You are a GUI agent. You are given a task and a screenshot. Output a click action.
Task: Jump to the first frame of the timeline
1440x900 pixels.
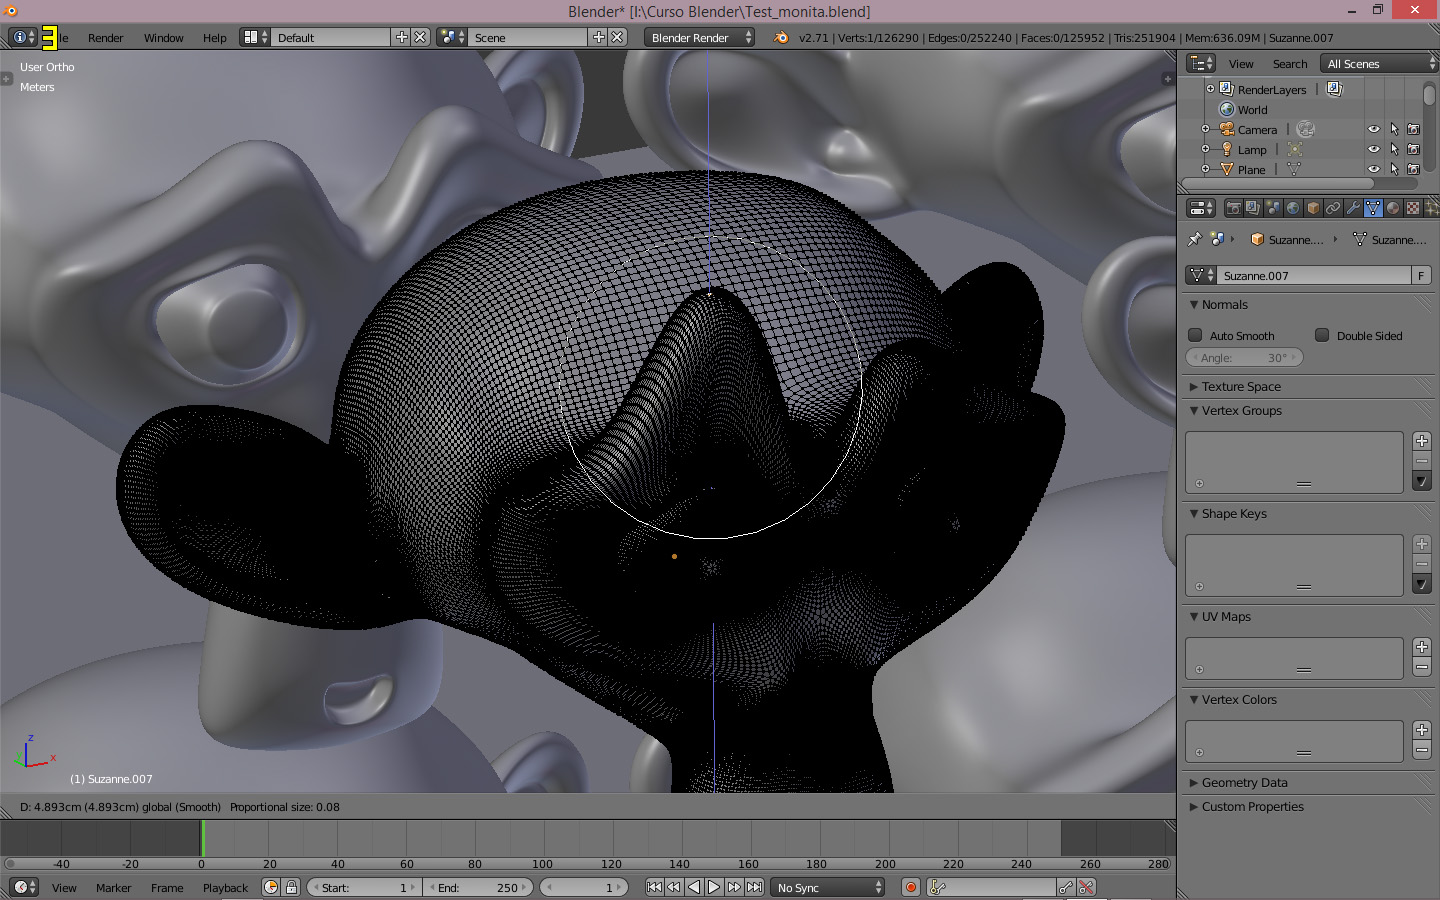coord(654,887)
